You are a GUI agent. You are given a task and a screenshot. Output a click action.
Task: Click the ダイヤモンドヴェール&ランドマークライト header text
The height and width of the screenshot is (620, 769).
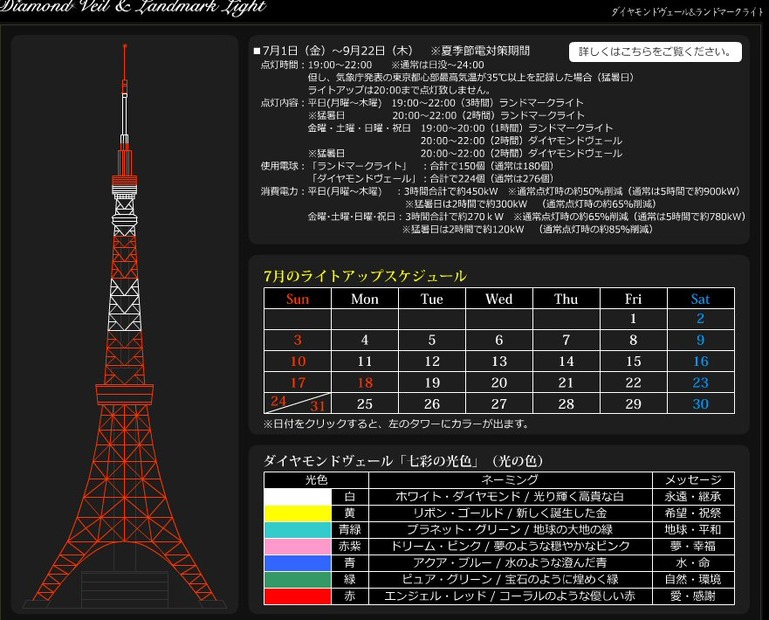point(687,12)
